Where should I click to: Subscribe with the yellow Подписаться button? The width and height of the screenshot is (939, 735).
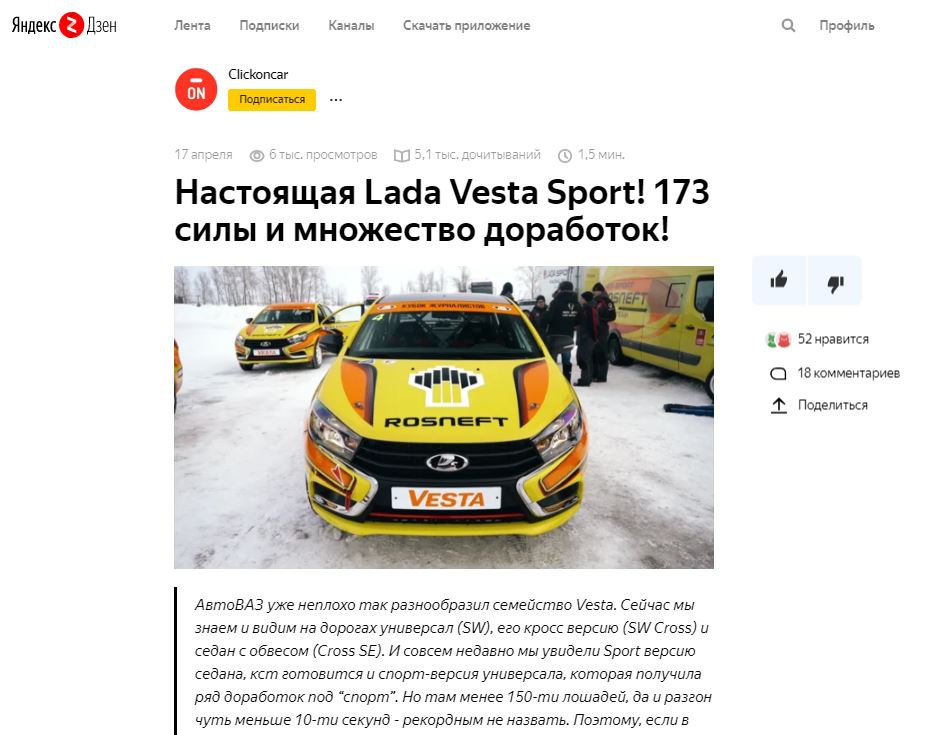coord(271,99)
